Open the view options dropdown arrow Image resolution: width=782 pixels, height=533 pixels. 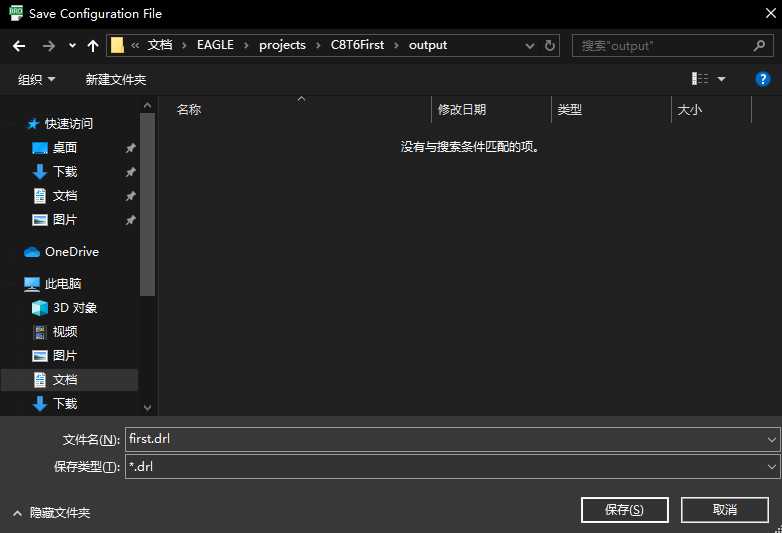(721, 79)
